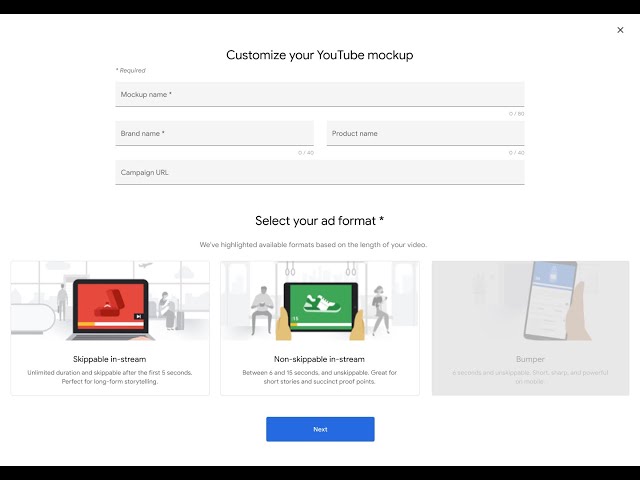Screen dimensions: 640x480
Task: Click the Next button
Action: pyautogui.click(x=320, y=429)
